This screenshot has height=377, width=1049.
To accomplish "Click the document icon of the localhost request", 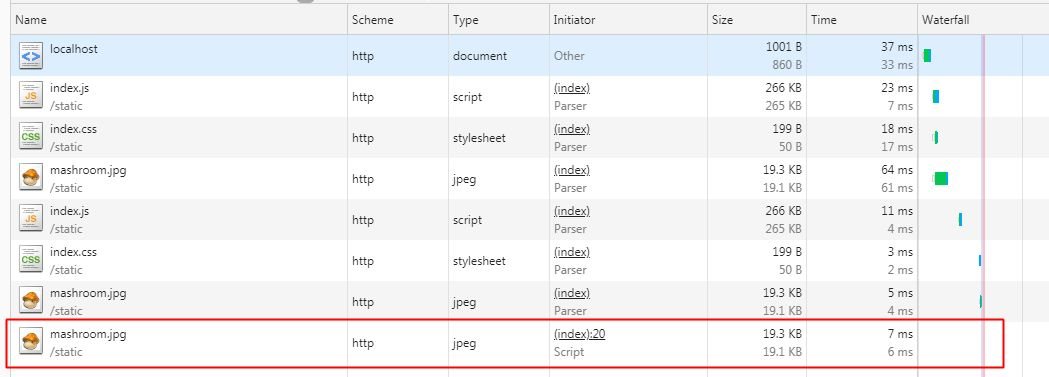I will point(31,56).
